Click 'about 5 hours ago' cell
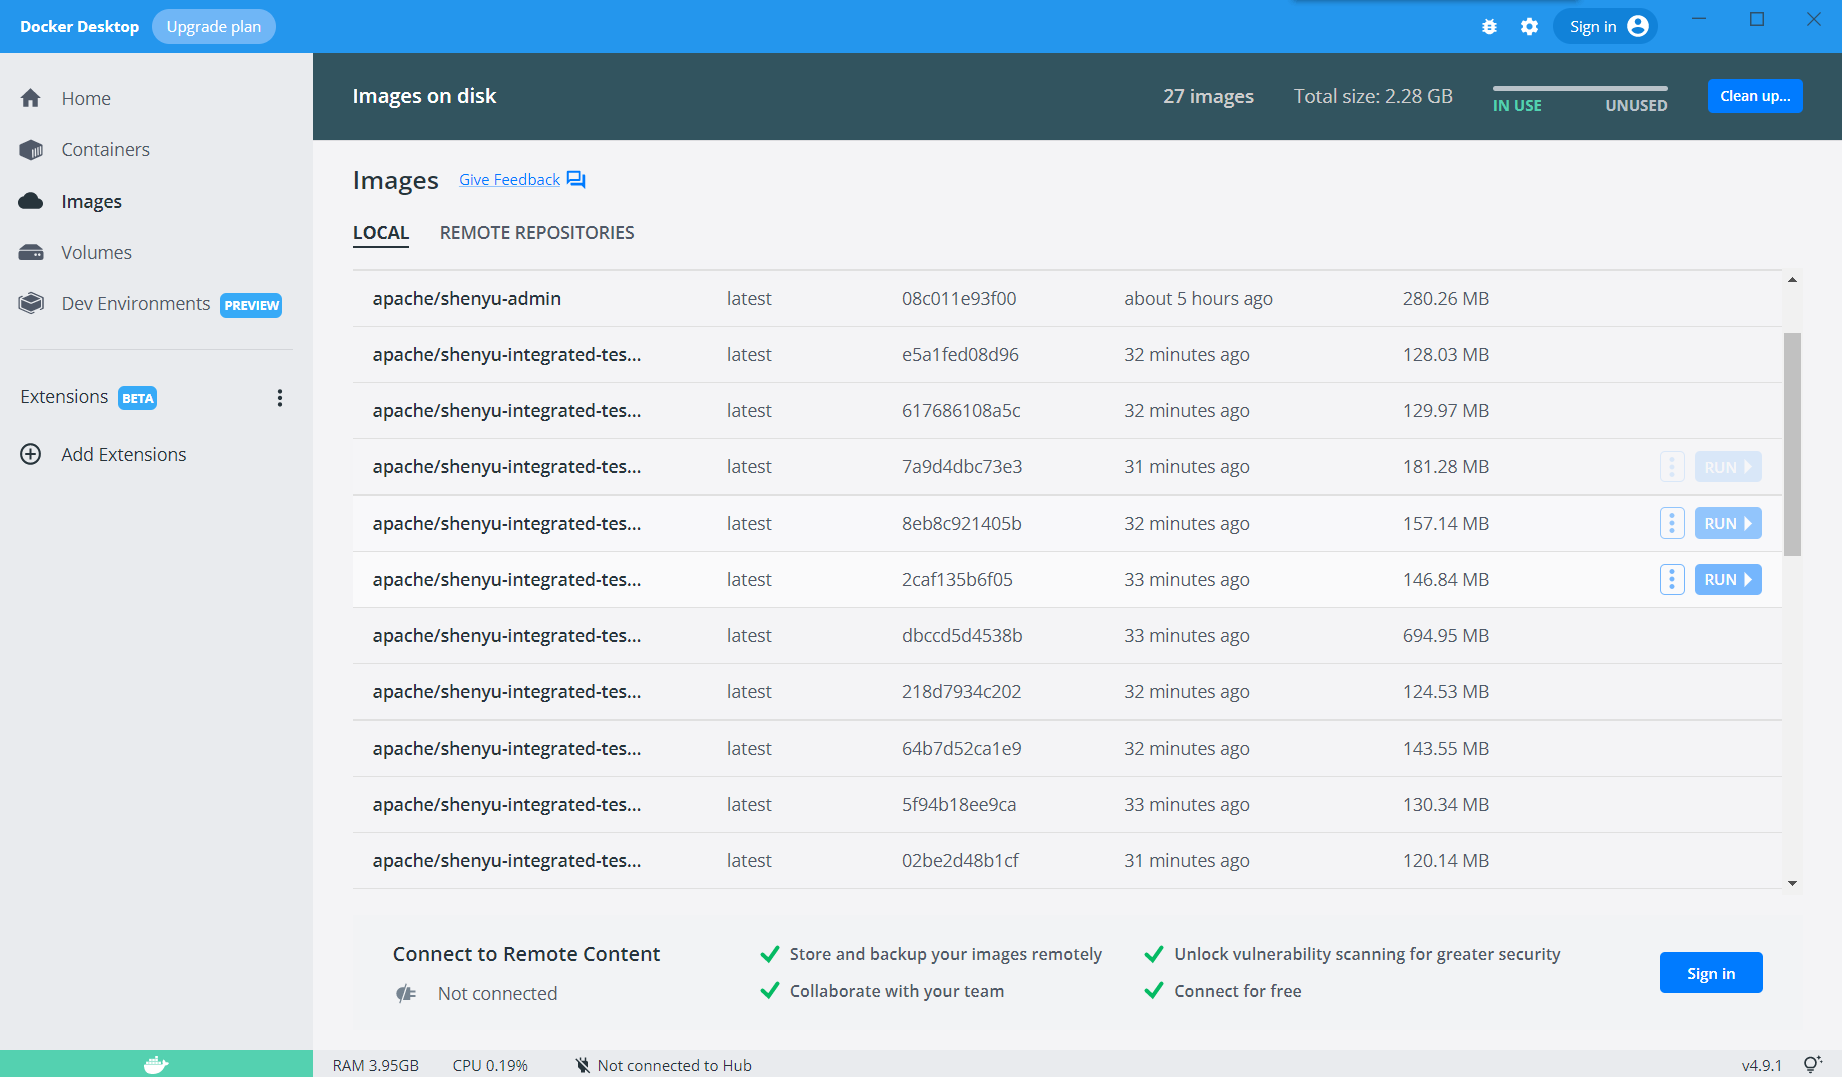Image resolution: width=1842 pixels, height=1077 pixels. (x=1198, y=299)
